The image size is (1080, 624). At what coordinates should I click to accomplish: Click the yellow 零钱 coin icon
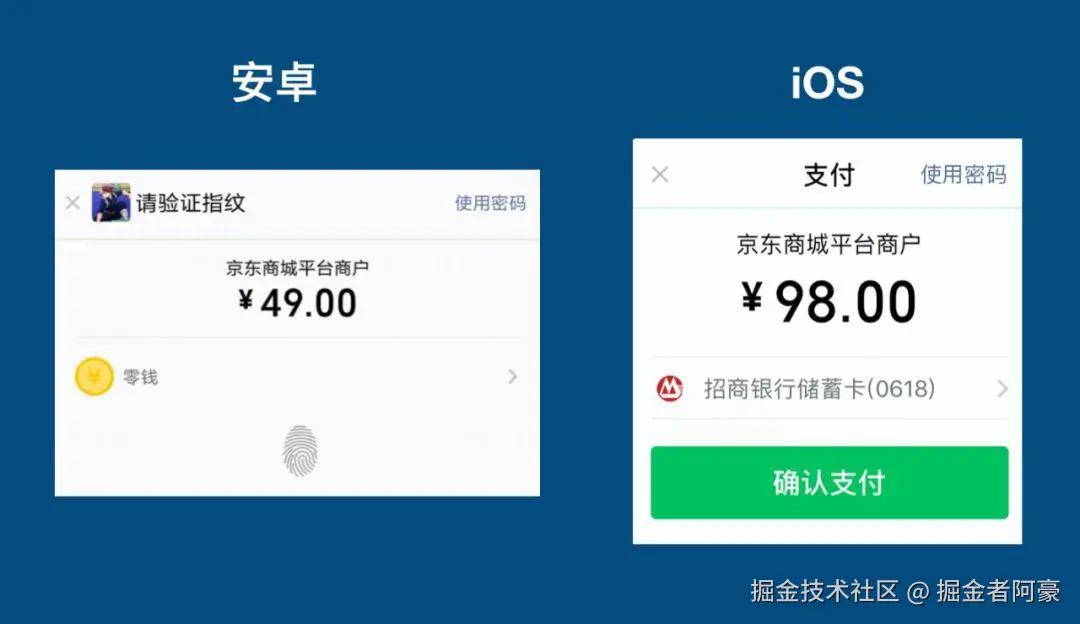(94, 377)
